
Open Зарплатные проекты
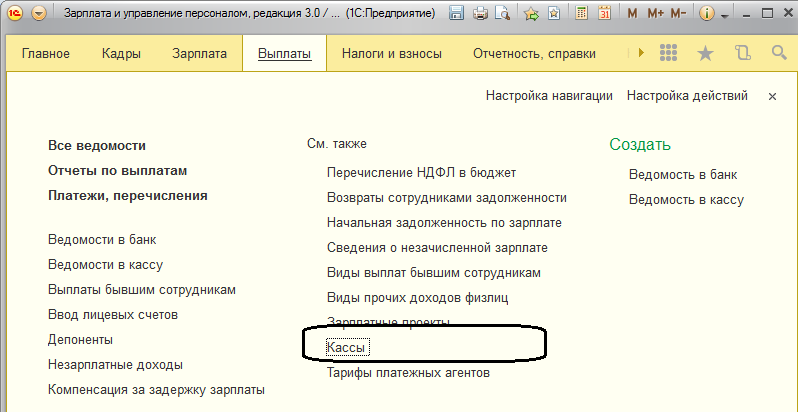(388, 322)
